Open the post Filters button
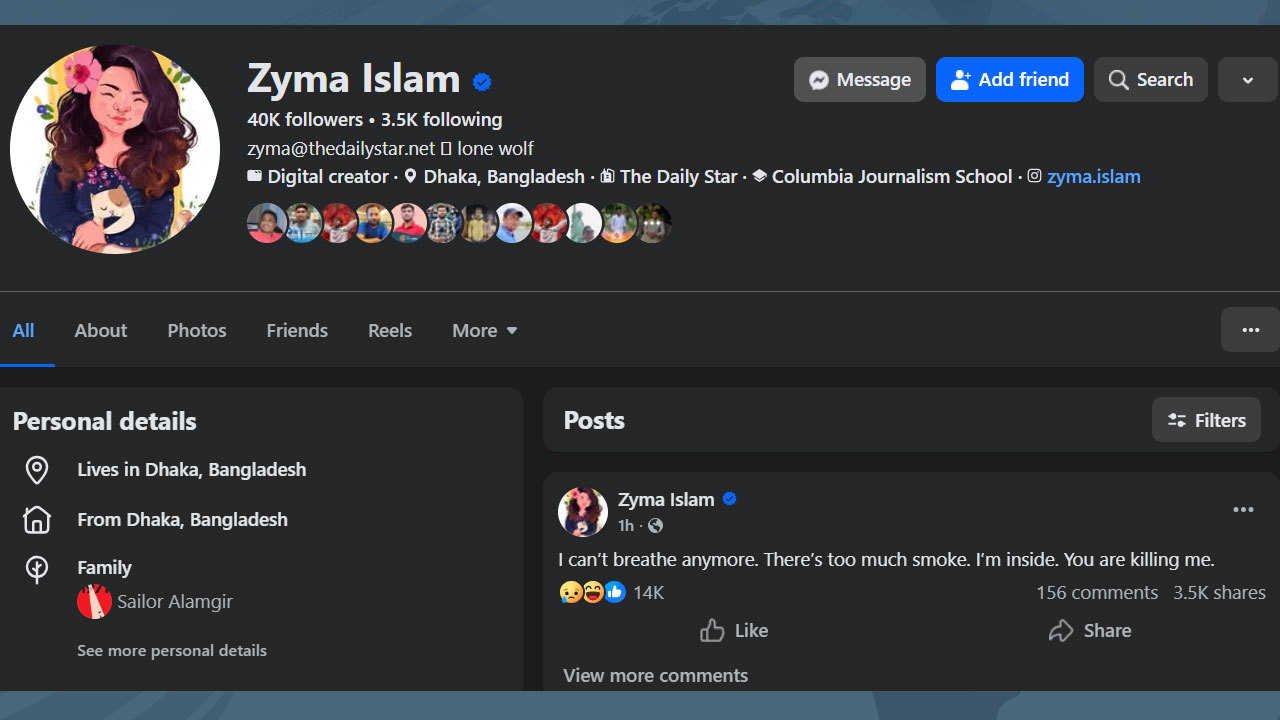 pos(1206,421)
